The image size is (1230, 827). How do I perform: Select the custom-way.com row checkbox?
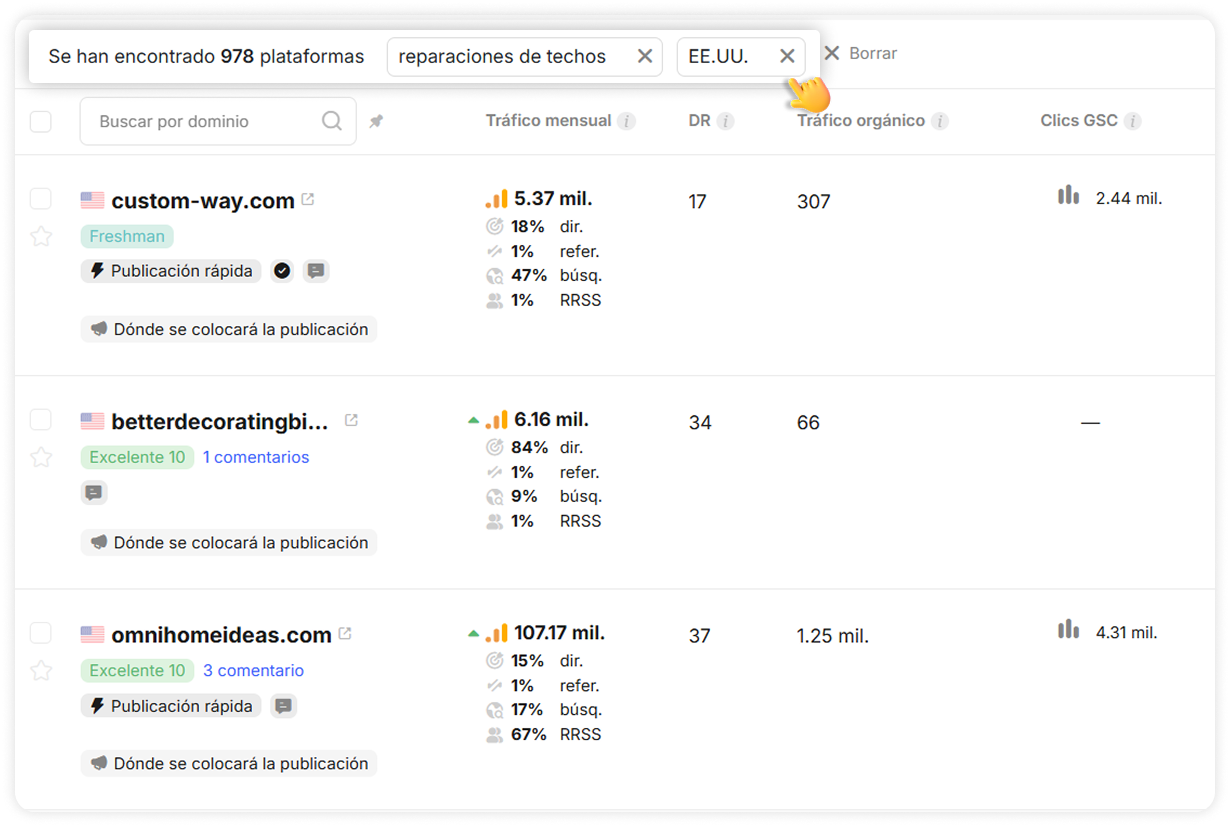pos(40,199)
